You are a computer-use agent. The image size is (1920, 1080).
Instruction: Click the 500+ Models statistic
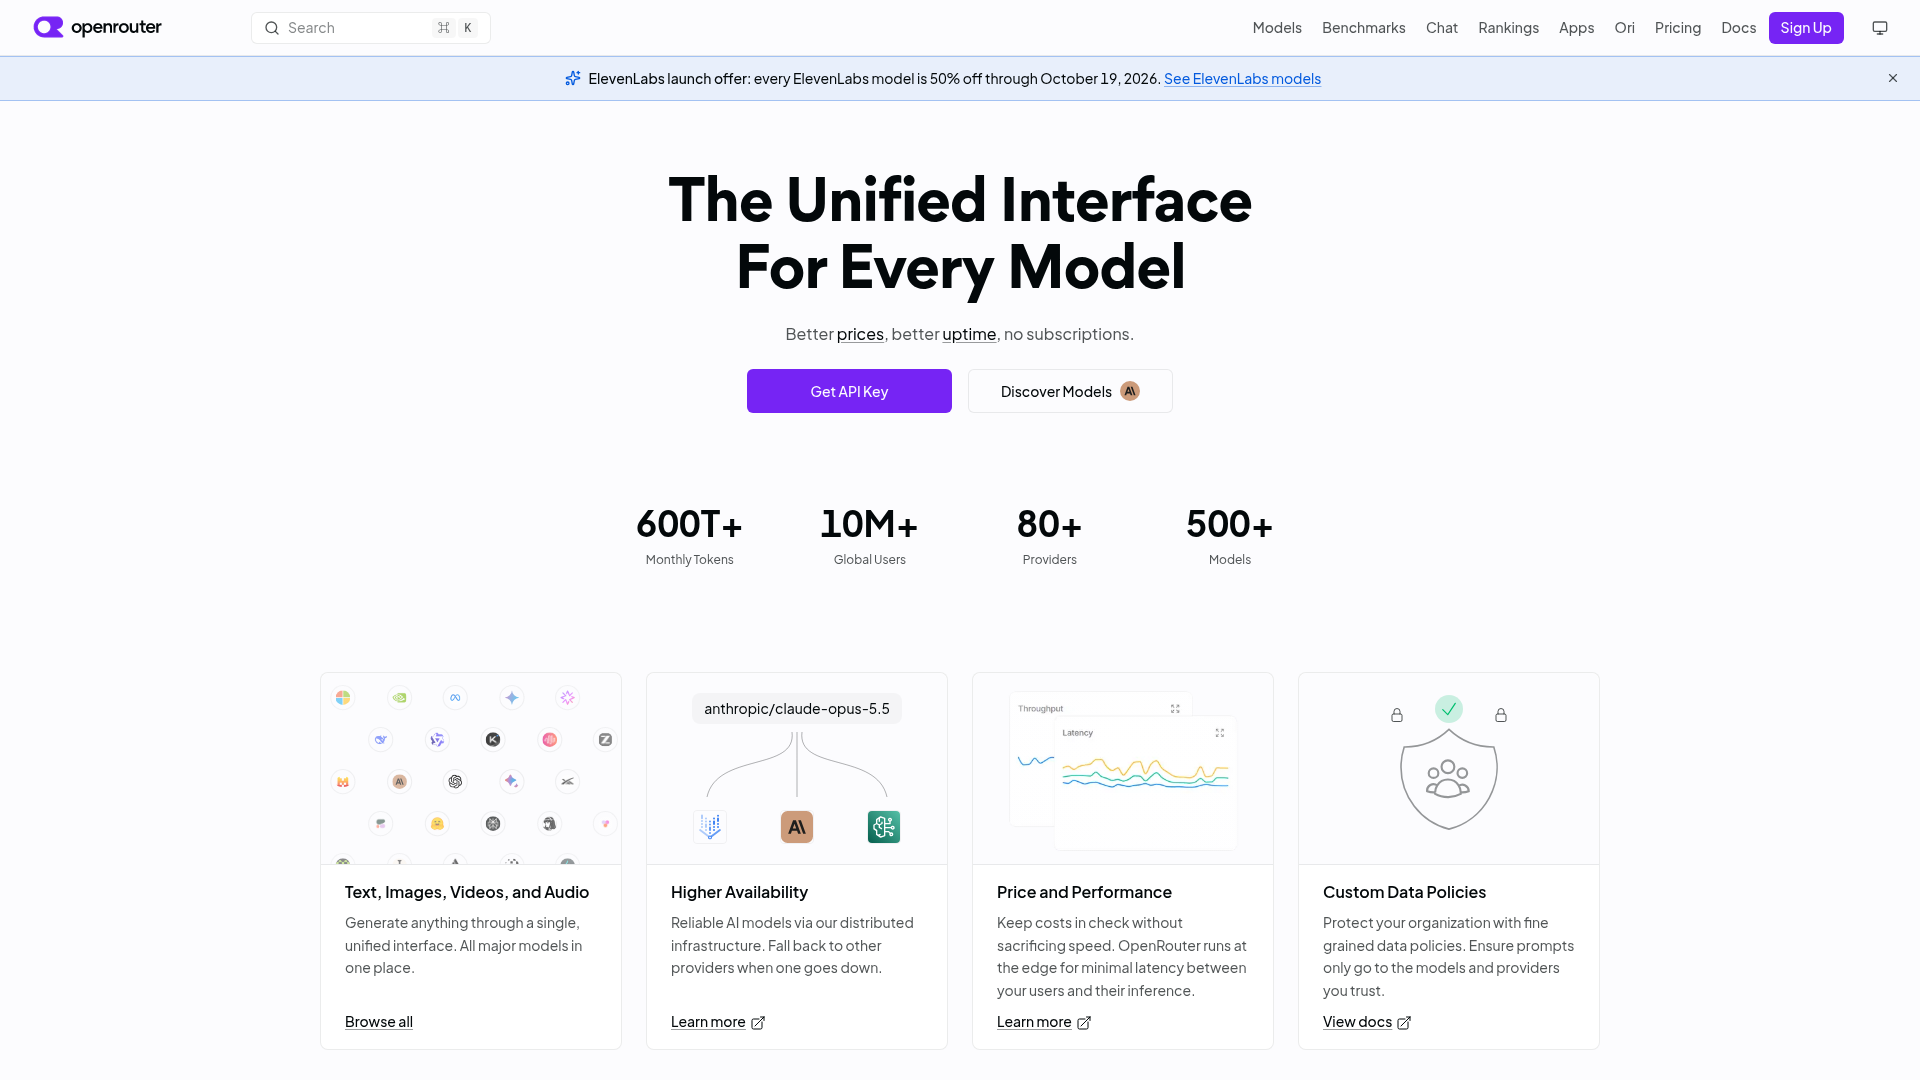pos(1230,536)
